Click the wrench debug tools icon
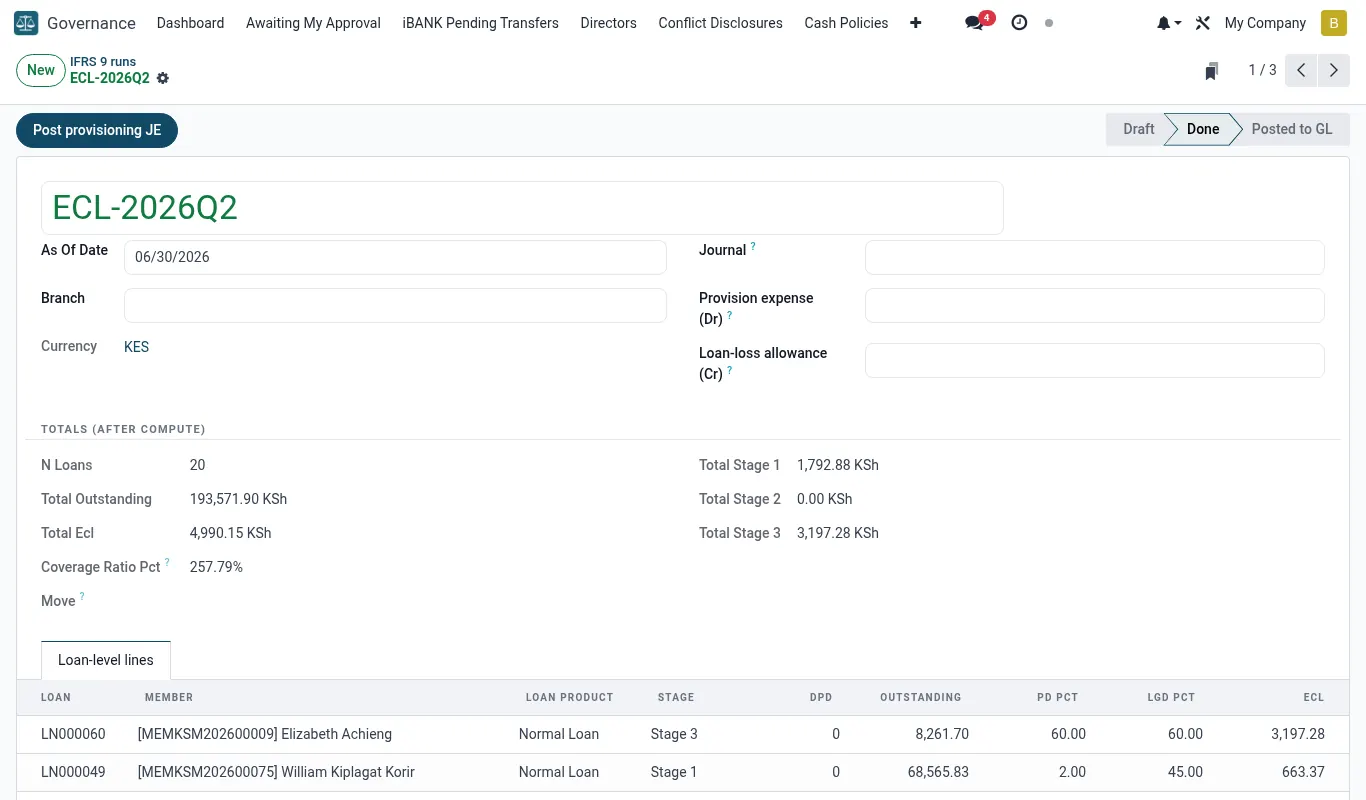The width and height of the screenshot is (1366, 800). [x=1203, y=22]
